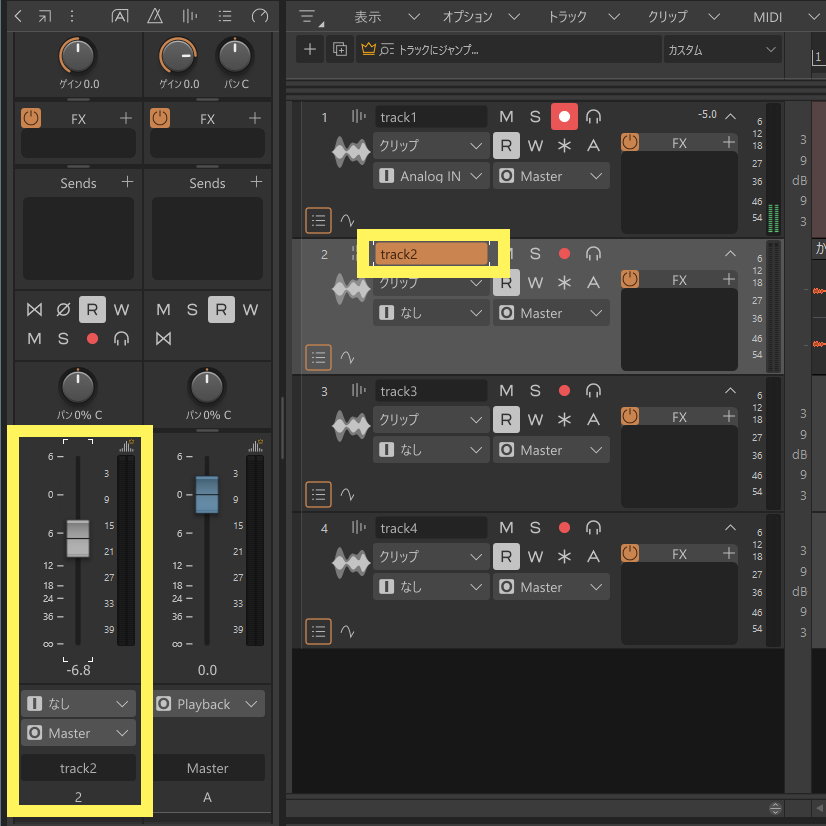Toggle the phase invert button in track2 inspector
The image size is (826, 826).
click(63, 309)
